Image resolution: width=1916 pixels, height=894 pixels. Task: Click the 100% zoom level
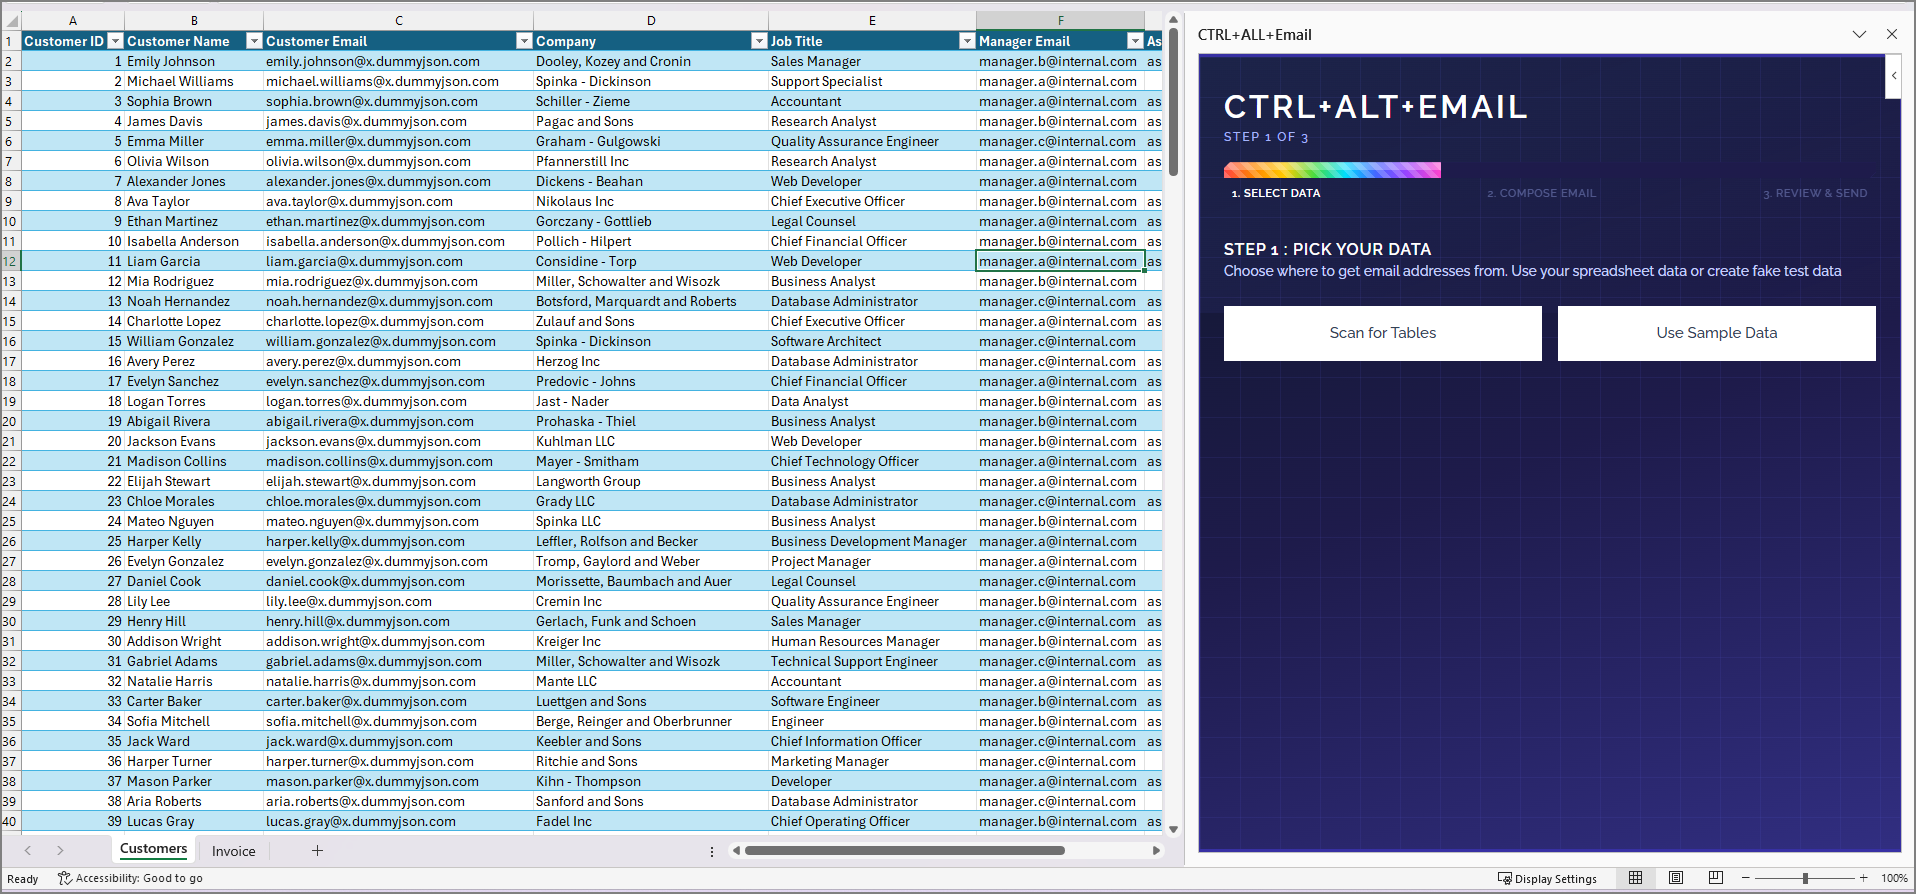pos(1894,879)
